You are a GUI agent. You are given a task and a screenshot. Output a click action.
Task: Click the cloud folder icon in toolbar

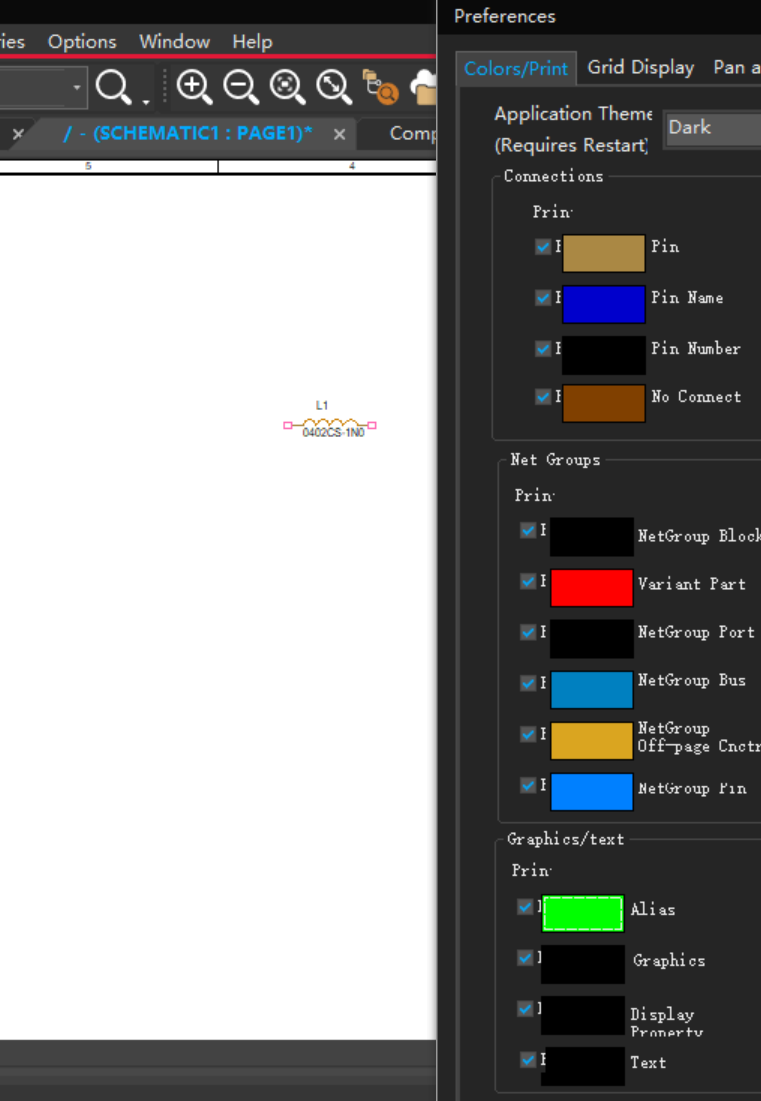(425, 88)
